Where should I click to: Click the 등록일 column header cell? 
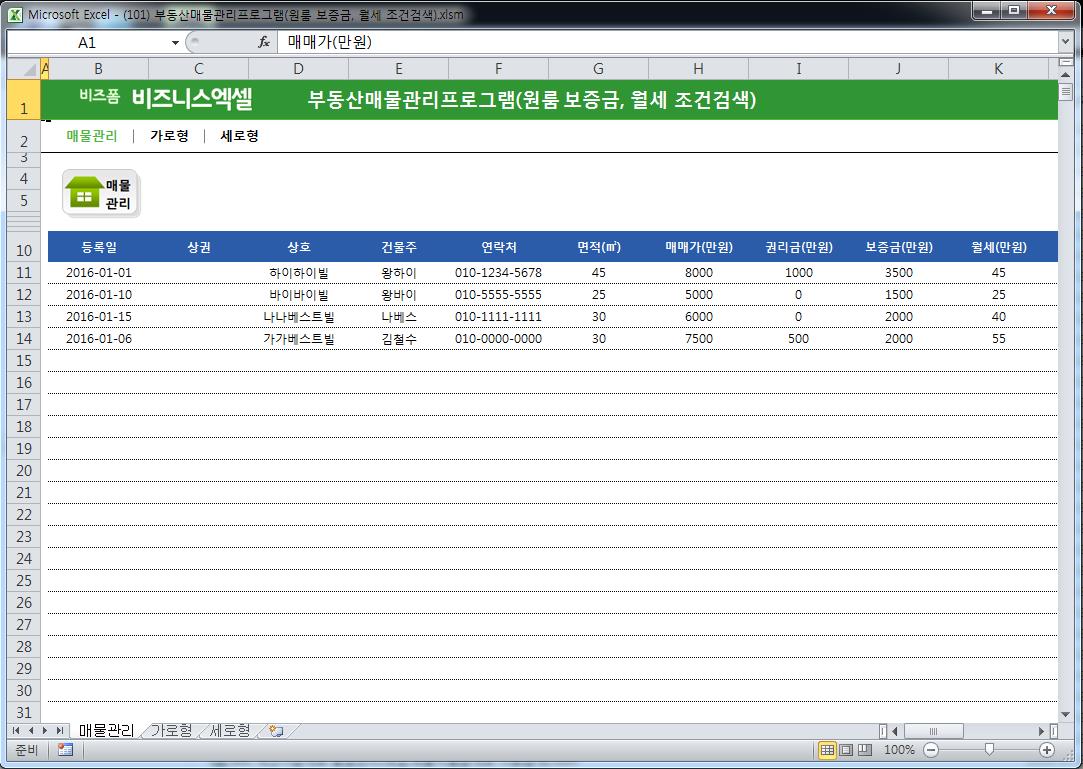[99, 247]
